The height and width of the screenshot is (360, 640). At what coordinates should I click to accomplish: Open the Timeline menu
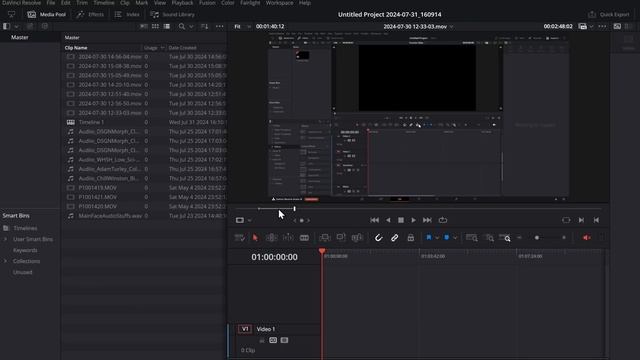pyautogui.click(x=104, y=3)
